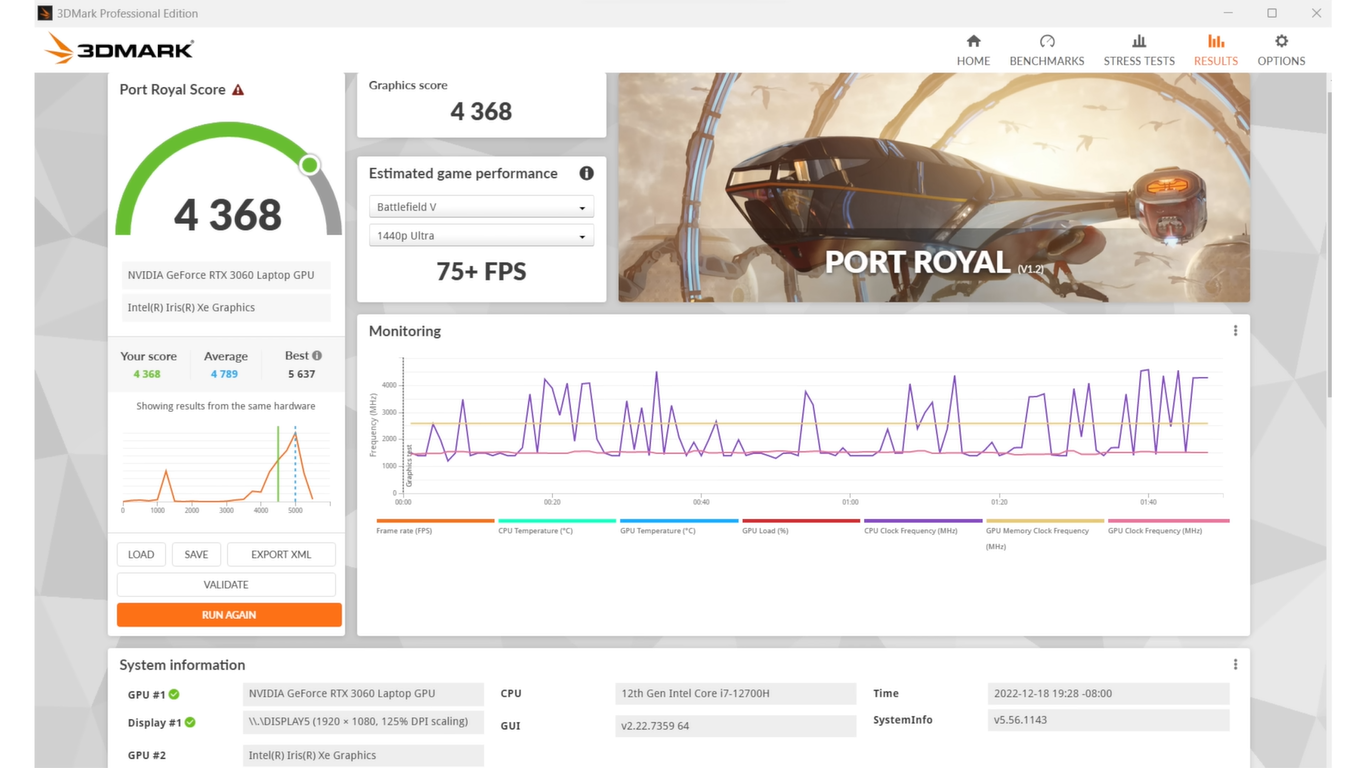Image resolution: width=1366 pixels, height=768 pixels.
Task: Click the Export XML button
Action: [281, 555]
